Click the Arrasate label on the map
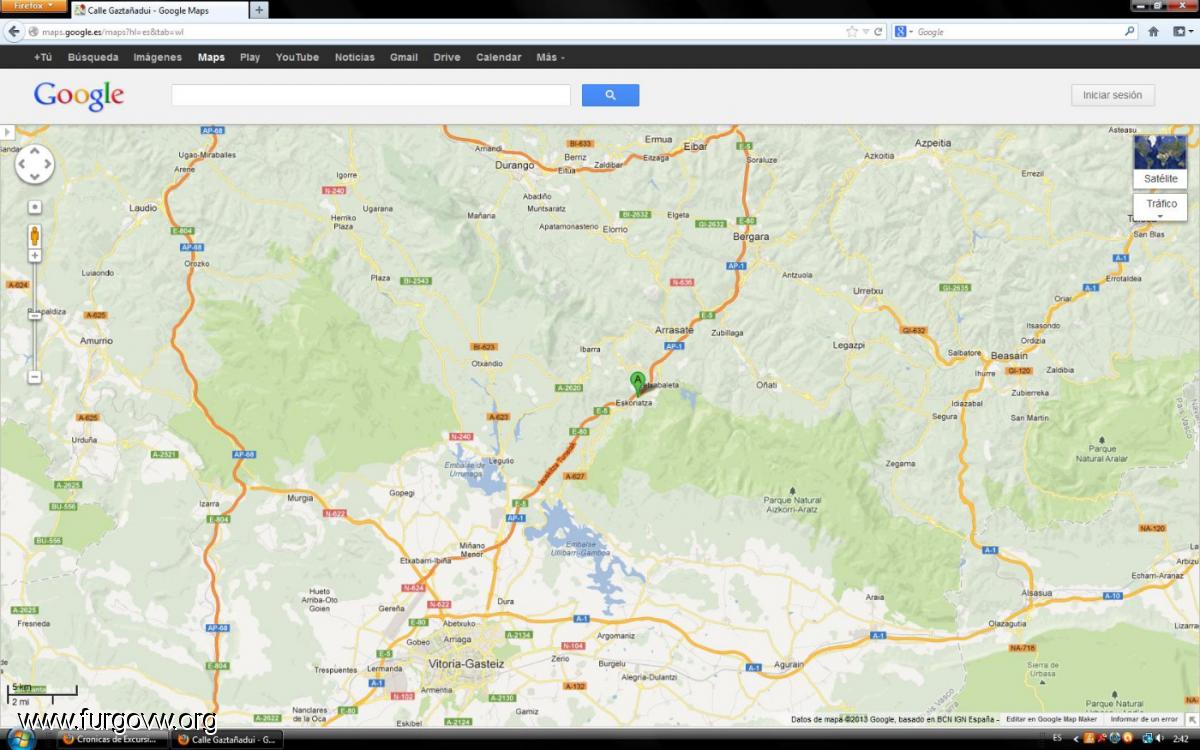This screenshot has height=750, width=1200. 674,330
